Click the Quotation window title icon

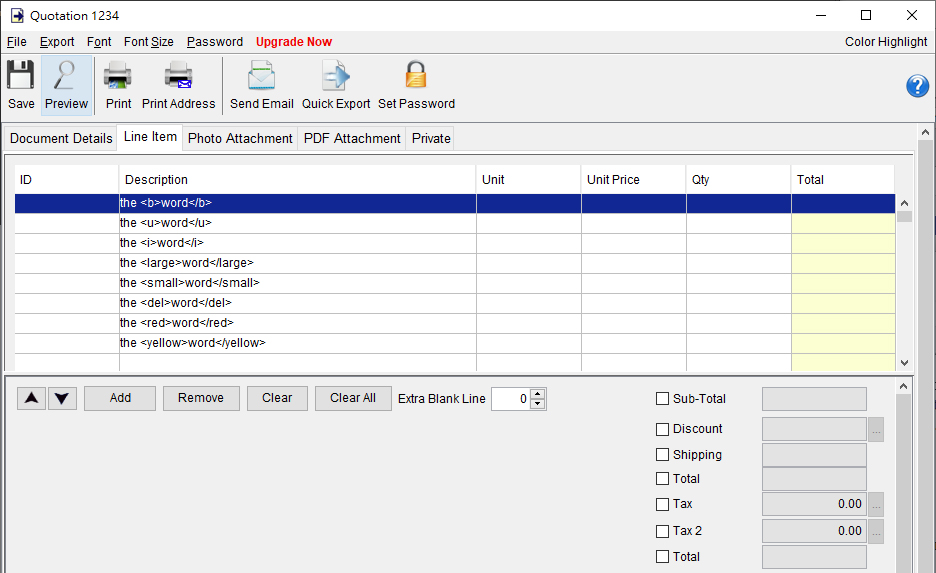point(17,16)
